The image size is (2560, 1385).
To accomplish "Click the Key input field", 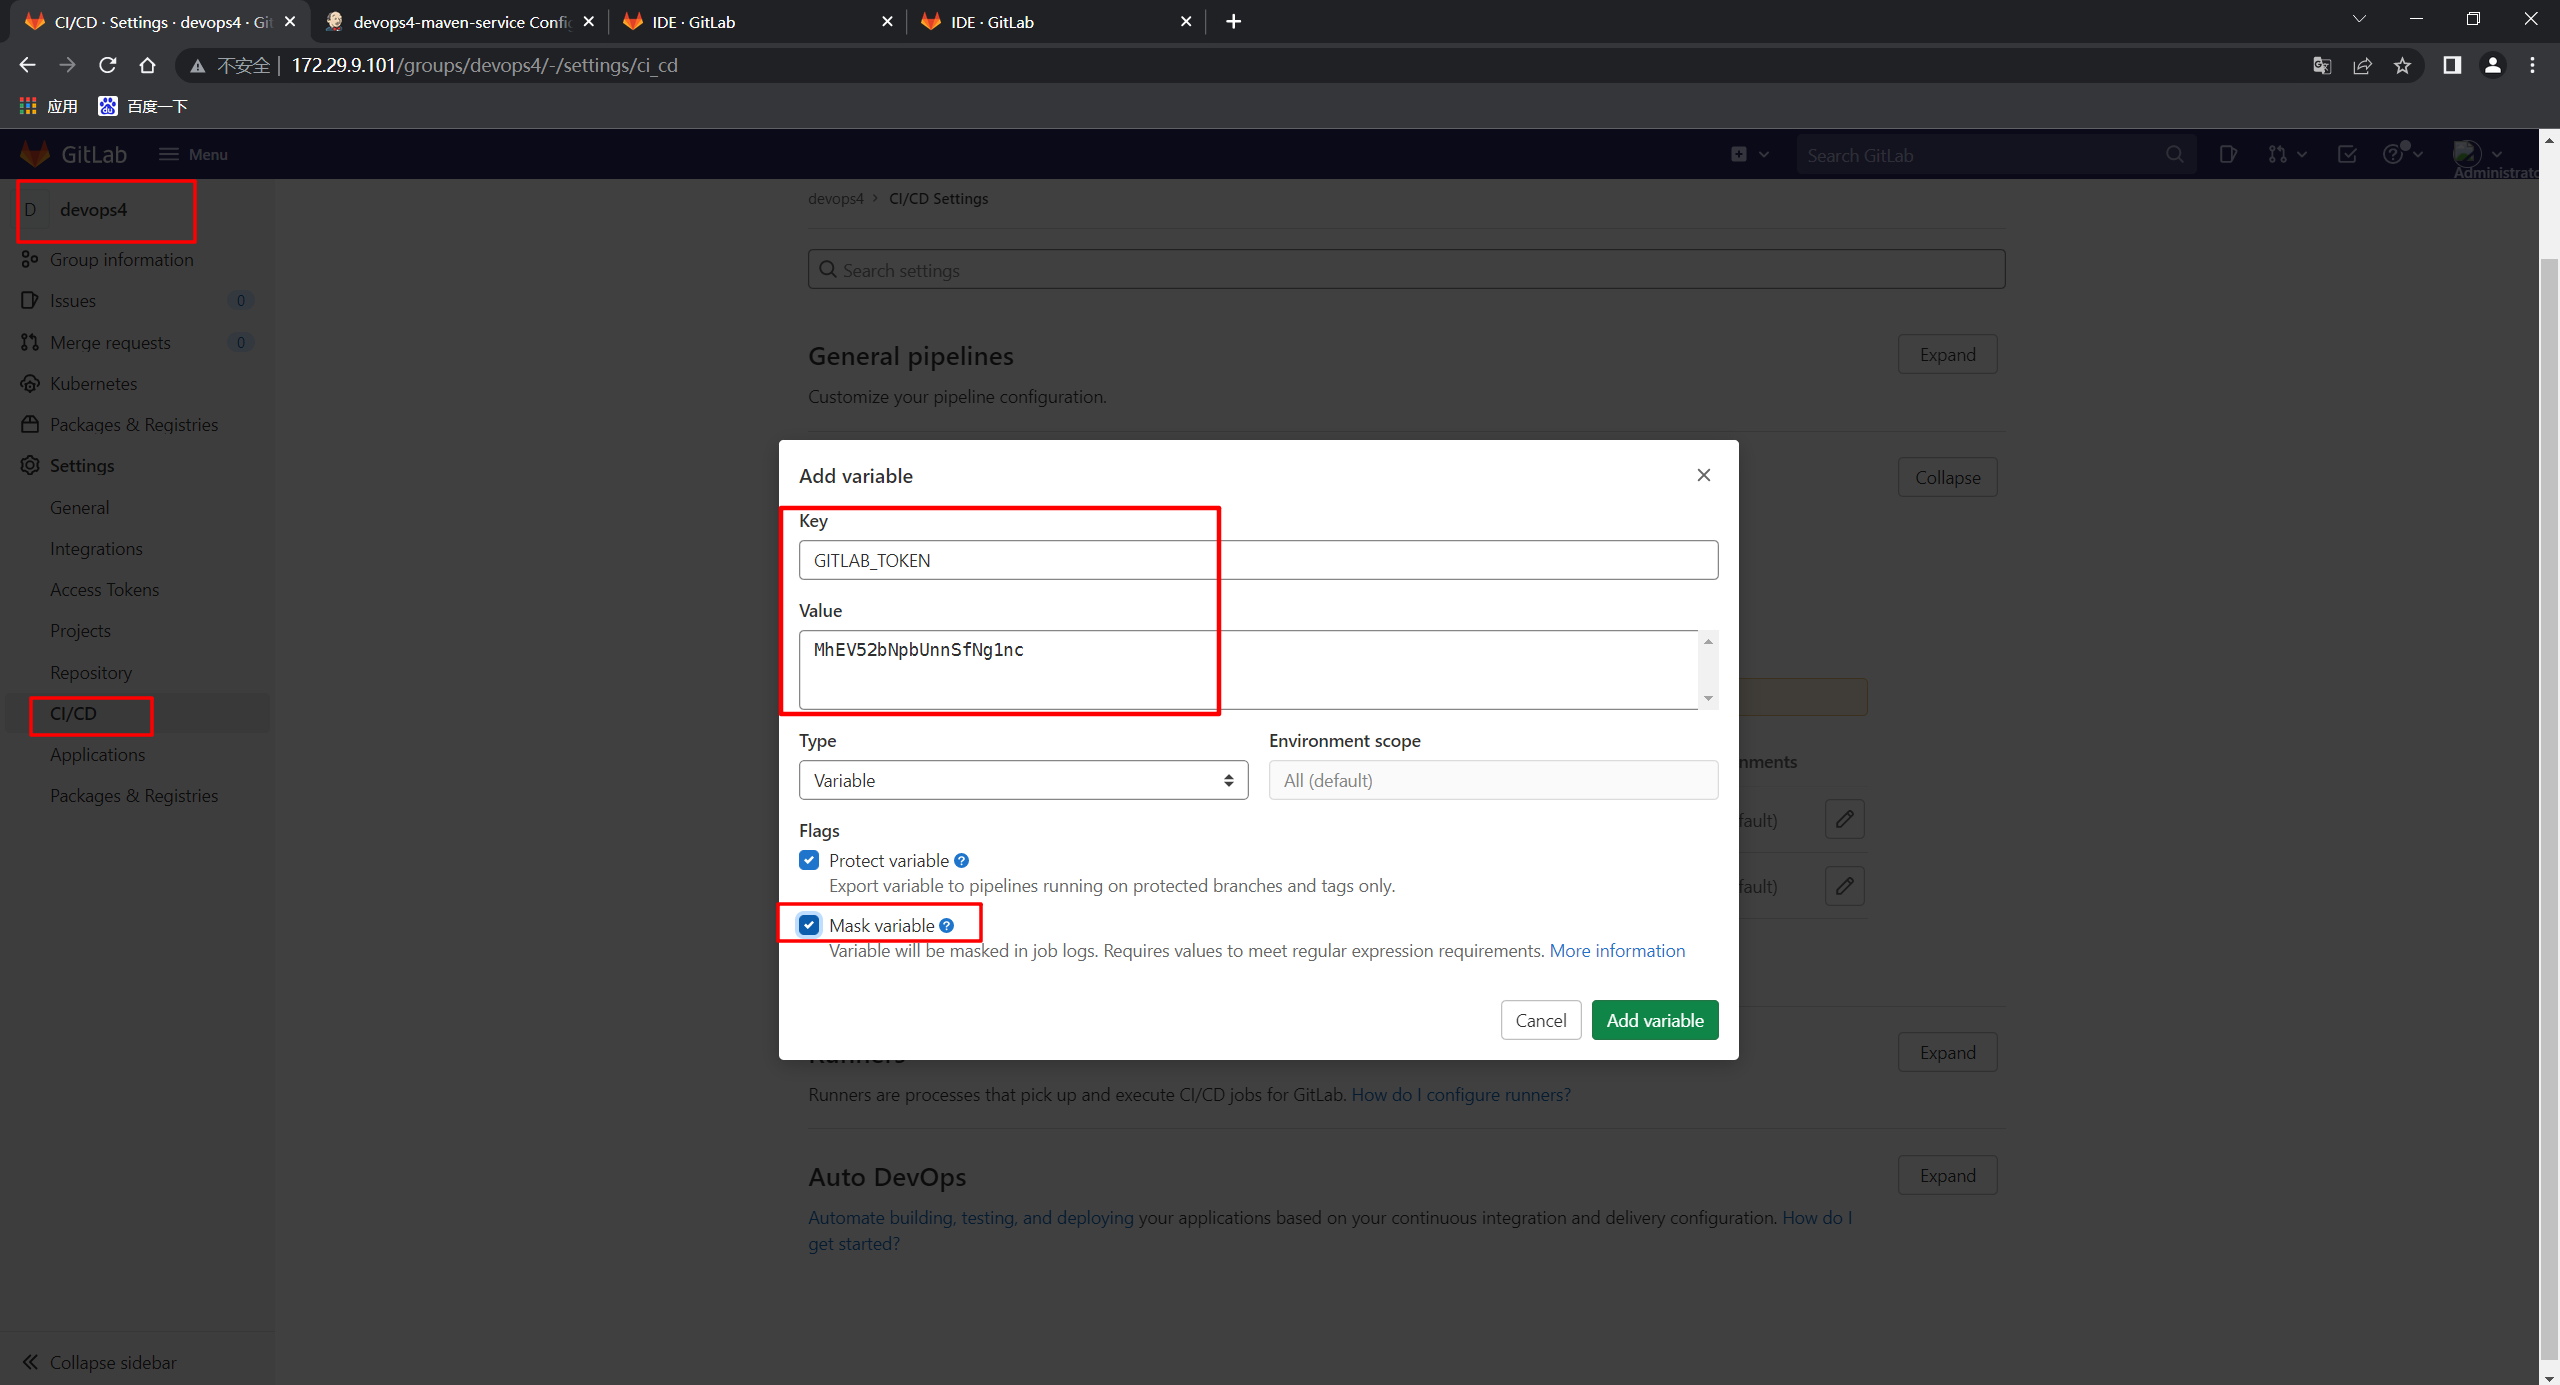I will (1258, 560).
